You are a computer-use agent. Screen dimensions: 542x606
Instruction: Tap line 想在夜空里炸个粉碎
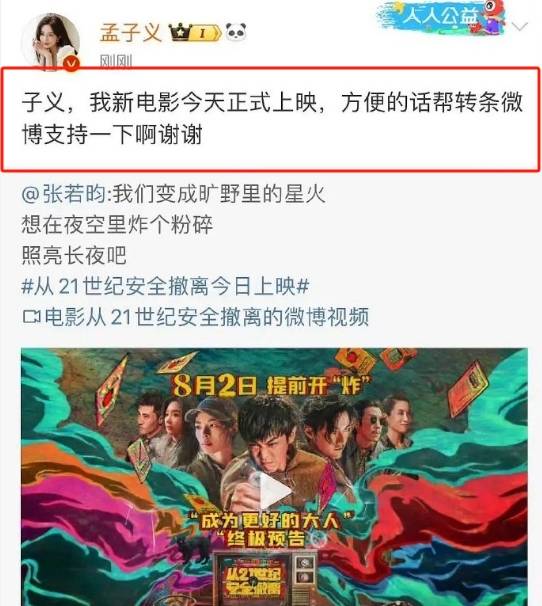pos(117,225)
